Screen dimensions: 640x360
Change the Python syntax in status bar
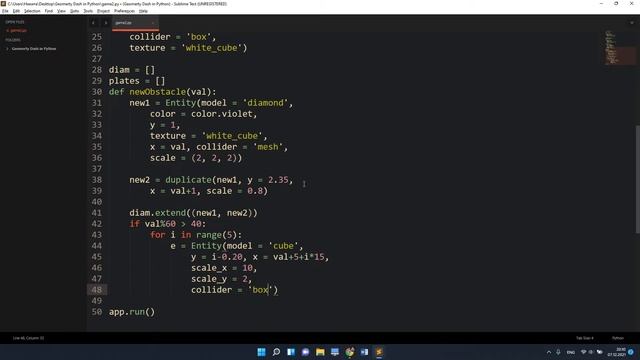coord(618,338)
